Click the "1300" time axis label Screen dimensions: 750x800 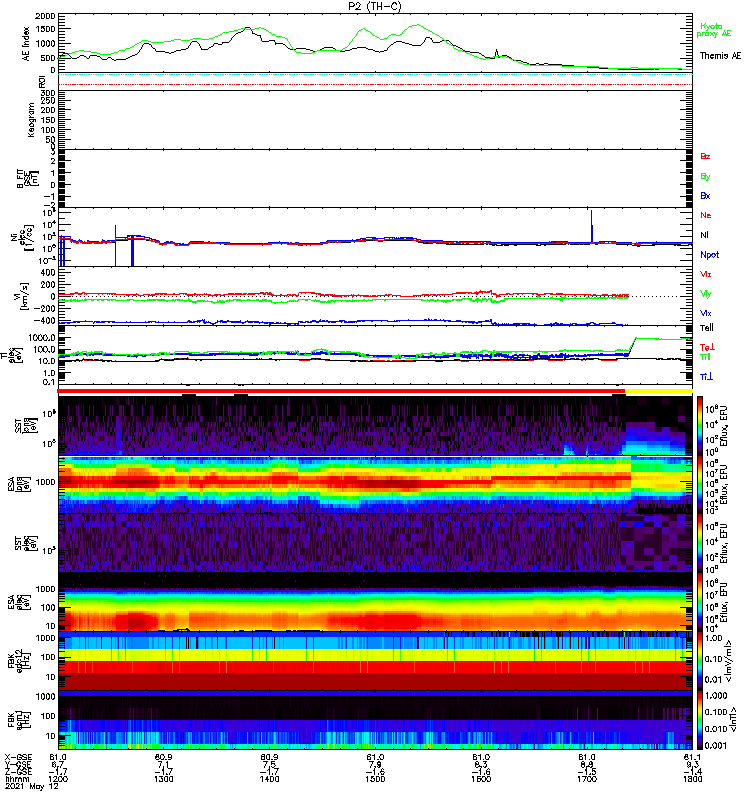coord(164,779)
